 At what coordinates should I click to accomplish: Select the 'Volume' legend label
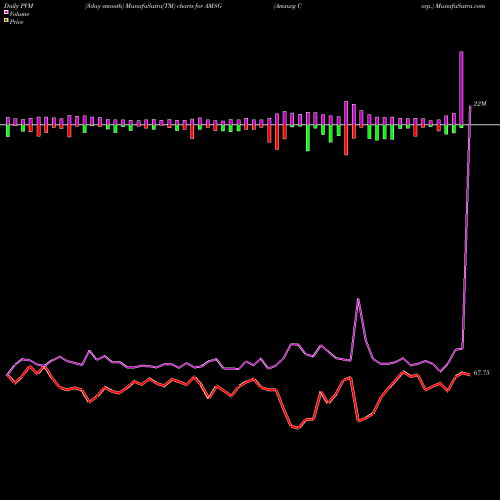(x=19, y=14)
